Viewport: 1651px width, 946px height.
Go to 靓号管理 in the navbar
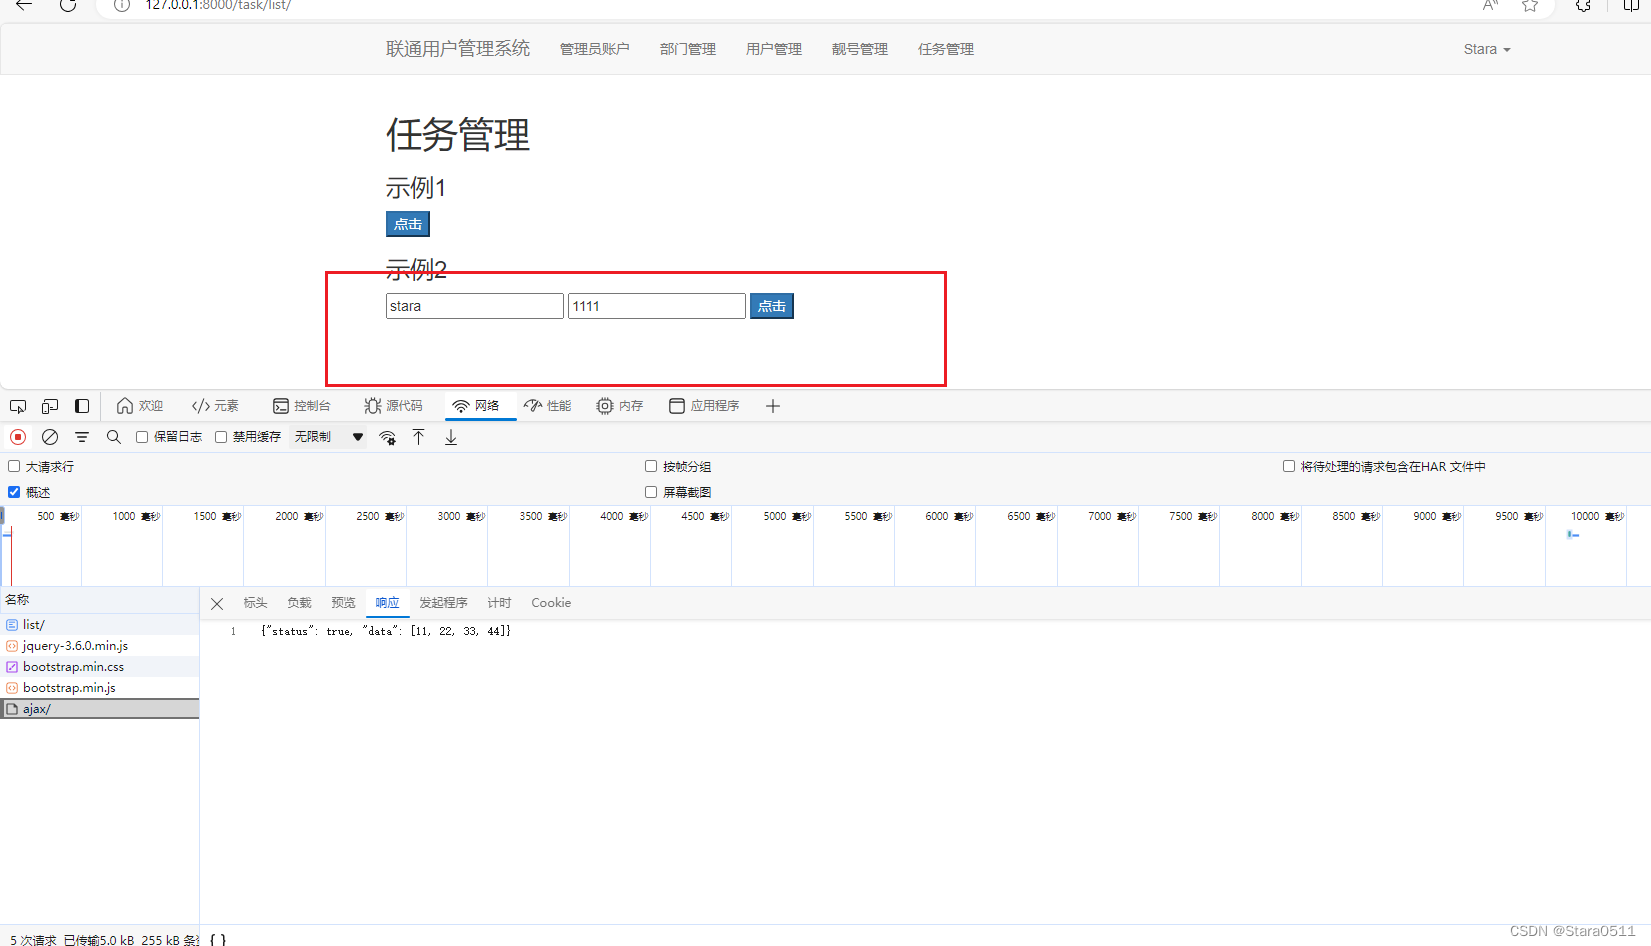[860, 49]
